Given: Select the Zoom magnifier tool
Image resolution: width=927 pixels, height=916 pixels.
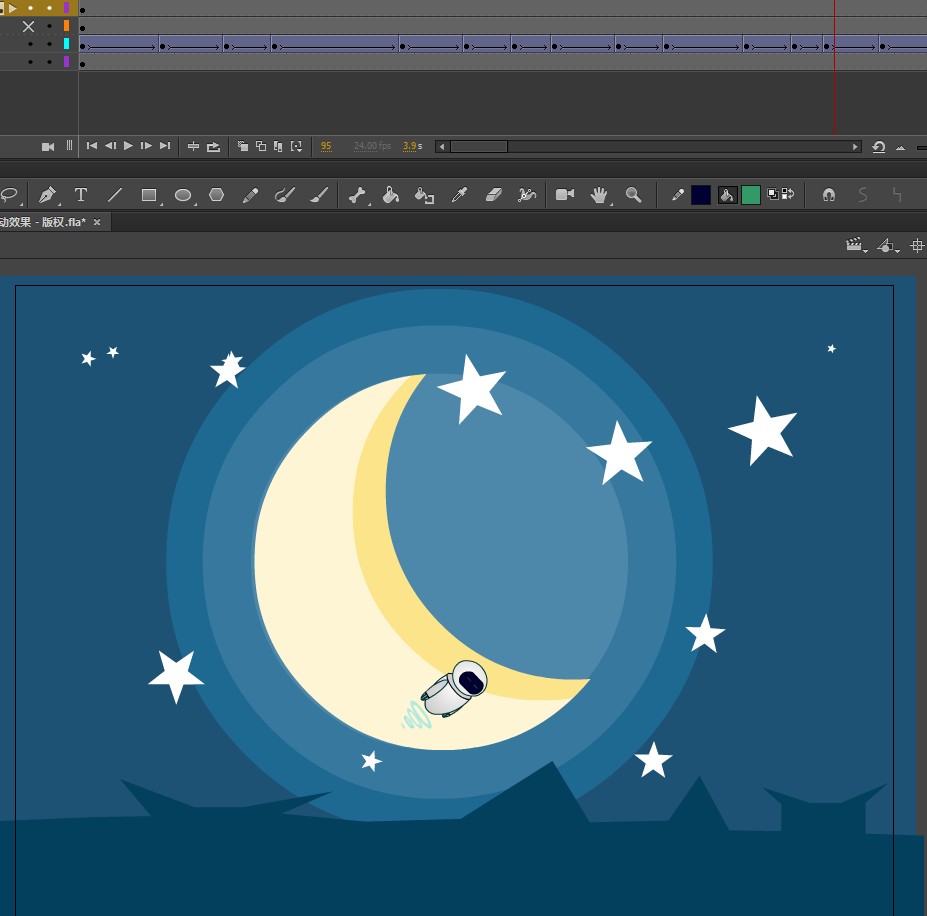Looking at the screenshot, I should (x=633, y=195).
